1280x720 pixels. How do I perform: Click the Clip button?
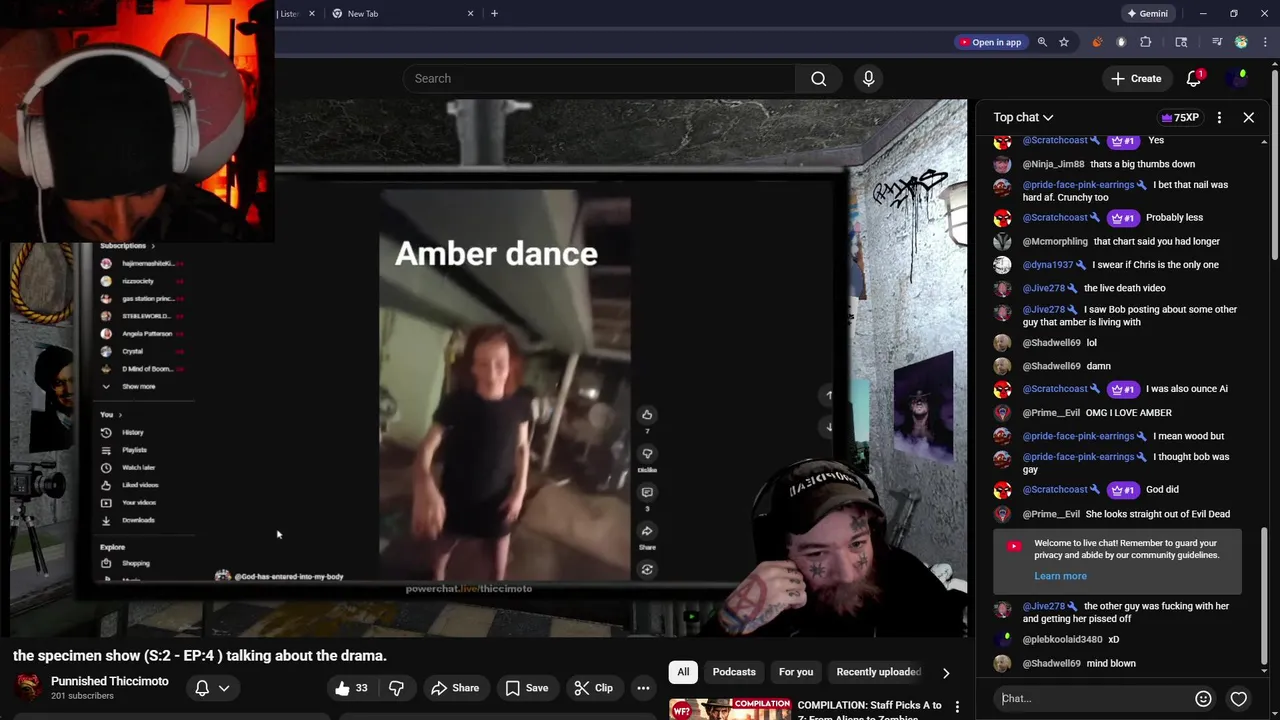pos(593,688)
